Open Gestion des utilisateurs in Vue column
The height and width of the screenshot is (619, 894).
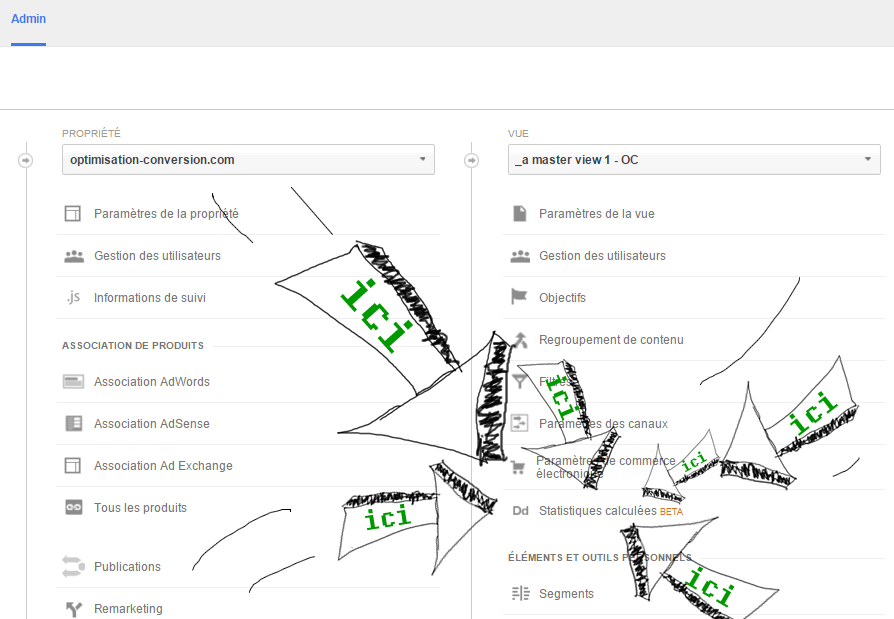click(602, 256)
